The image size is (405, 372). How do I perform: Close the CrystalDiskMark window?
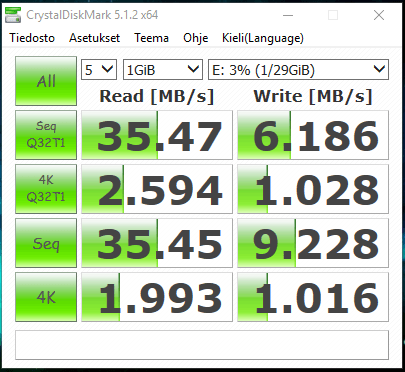(x=379, y=15)
